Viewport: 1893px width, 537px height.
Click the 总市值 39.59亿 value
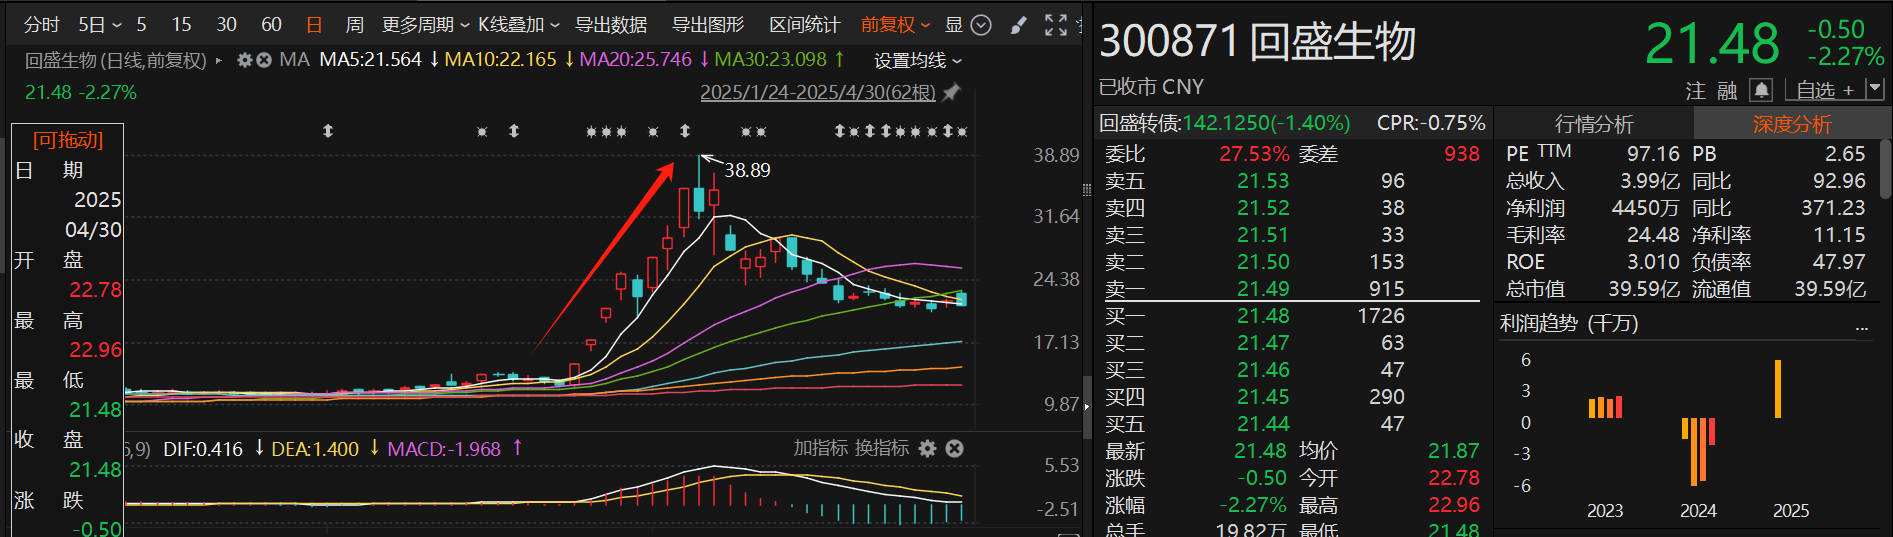coord(1644,289)
